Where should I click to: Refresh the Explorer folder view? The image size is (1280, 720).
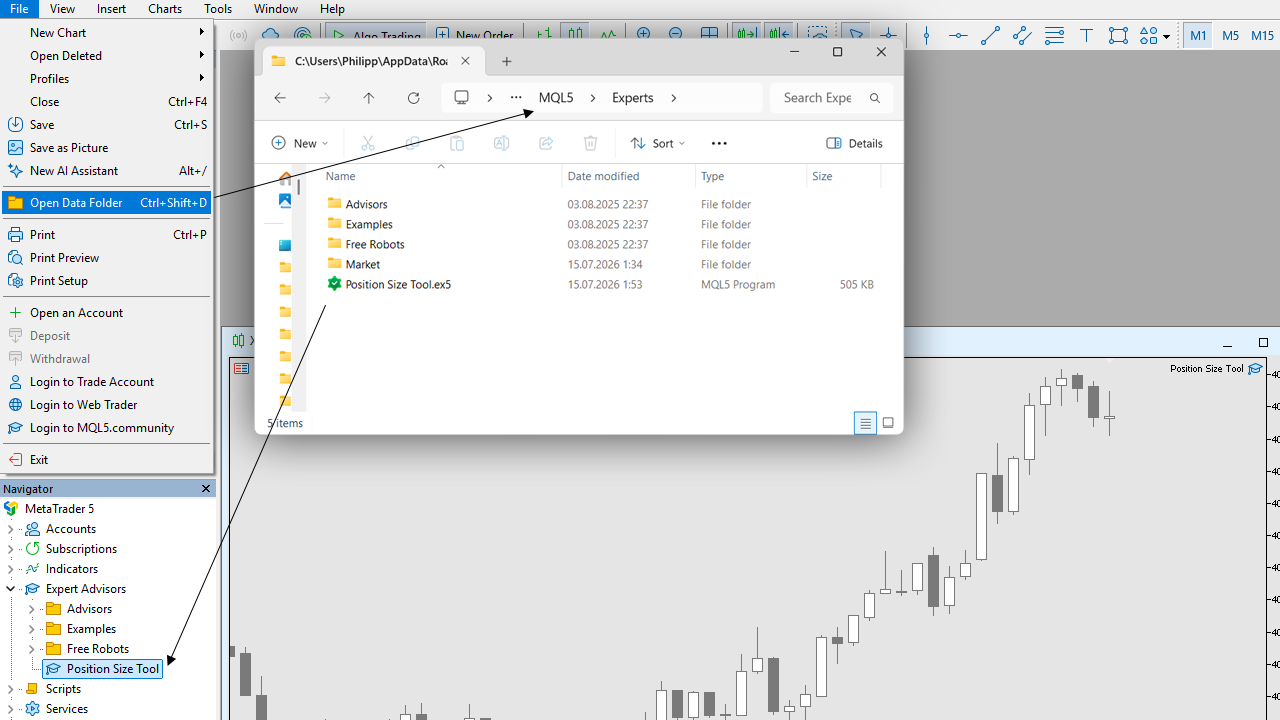[414, 98]
